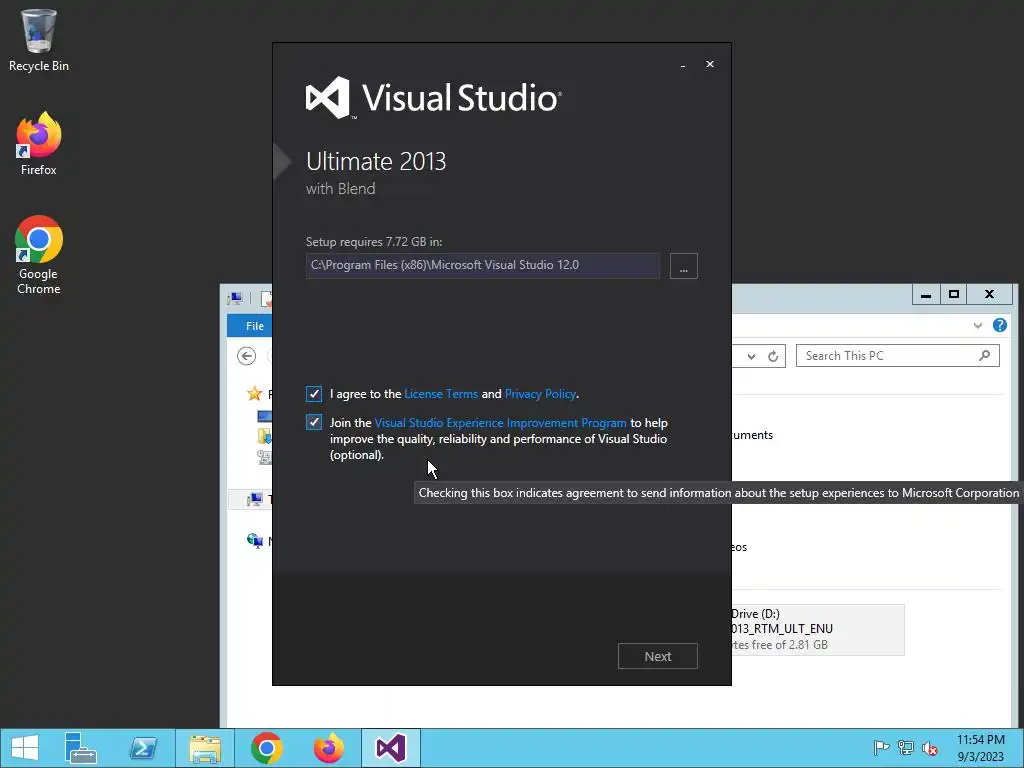Select the D: drive item in File Explorer
The width and height of the screenshot is (1024, 768).
coord(817,630)
